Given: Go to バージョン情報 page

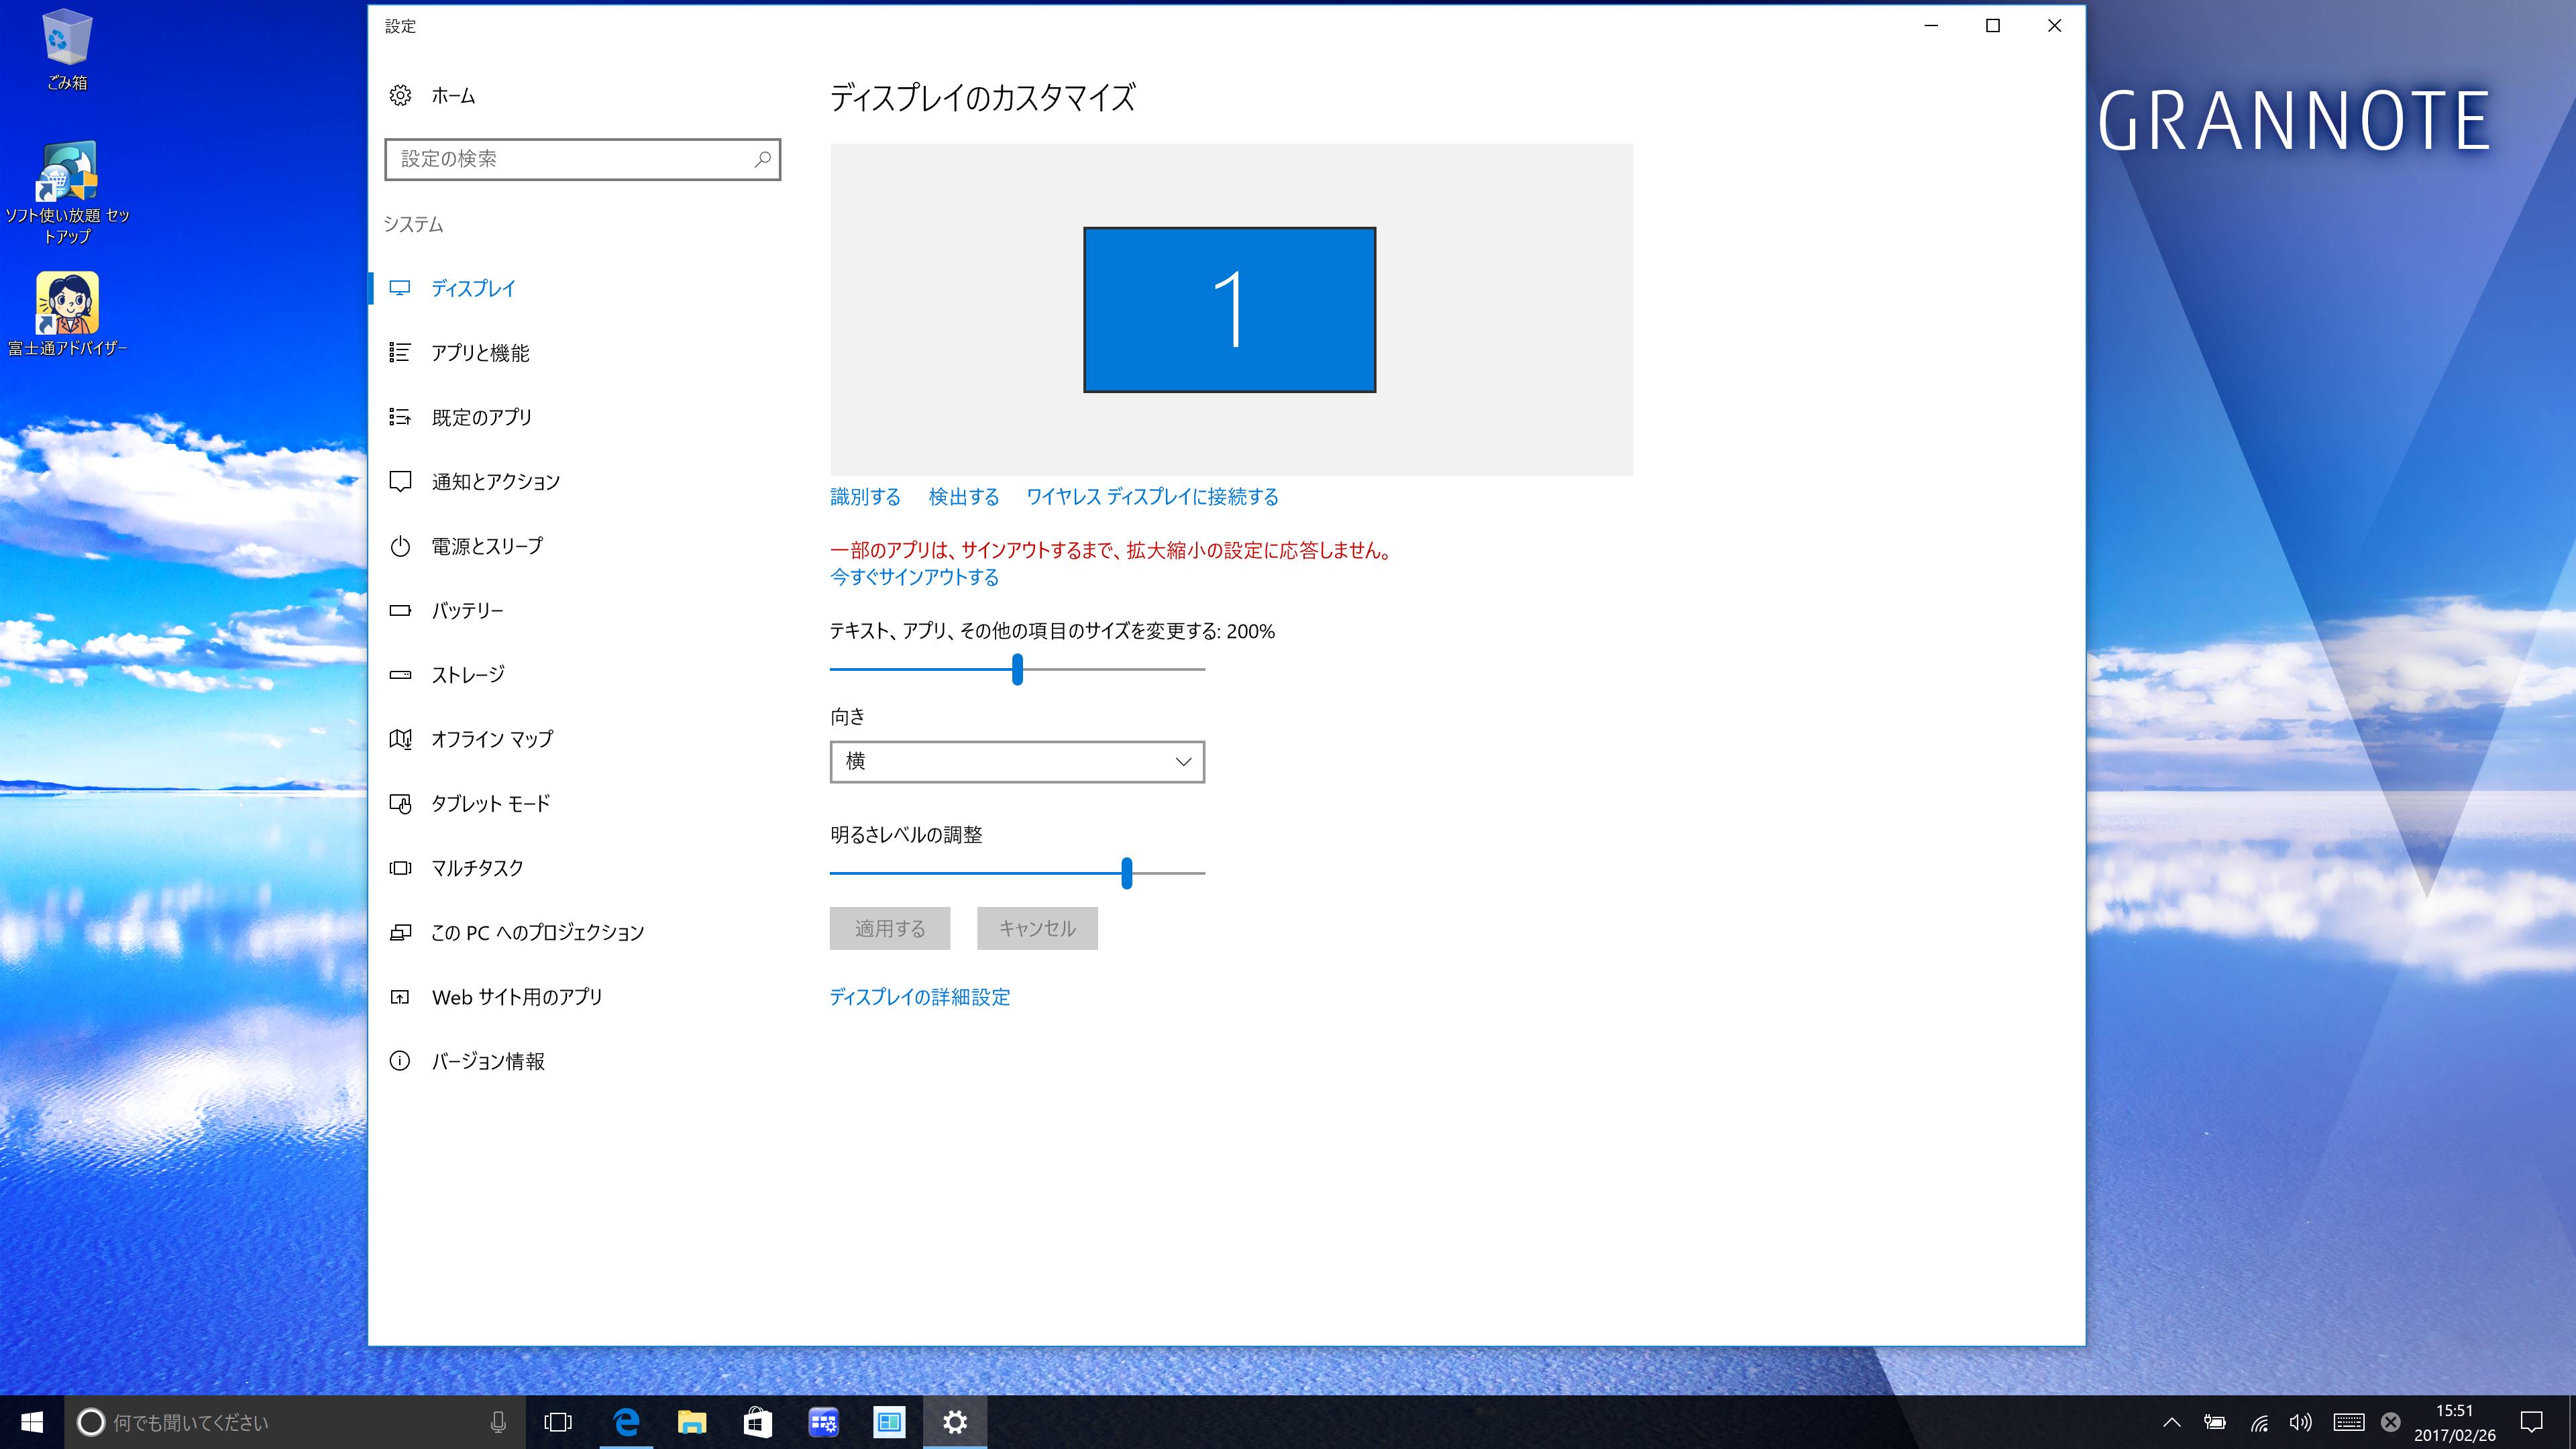Looking at the screenshot, I should pyautogui.click(x=488, y=1061).
